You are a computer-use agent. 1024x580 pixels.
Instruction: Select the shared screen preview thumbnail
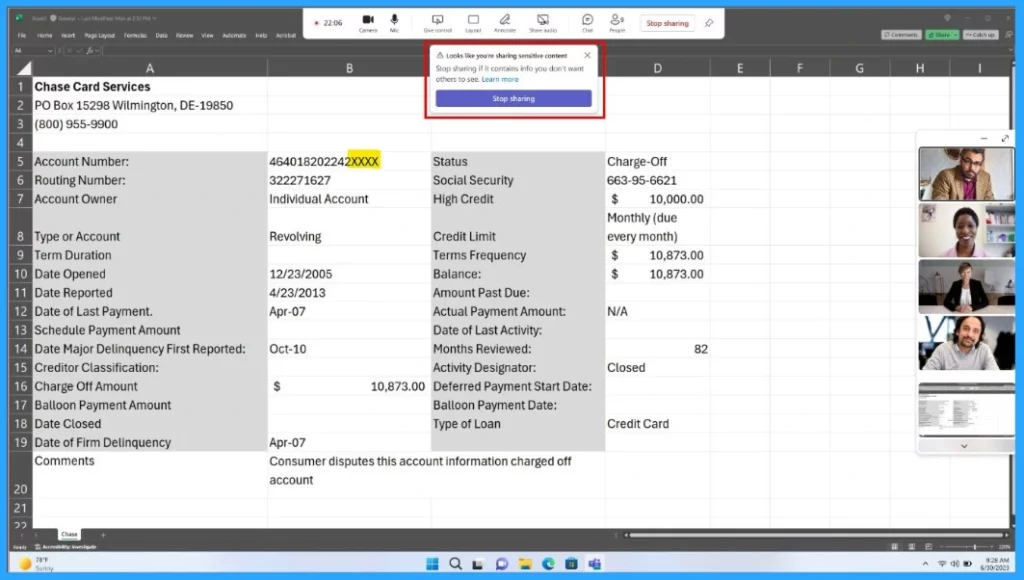967,410
